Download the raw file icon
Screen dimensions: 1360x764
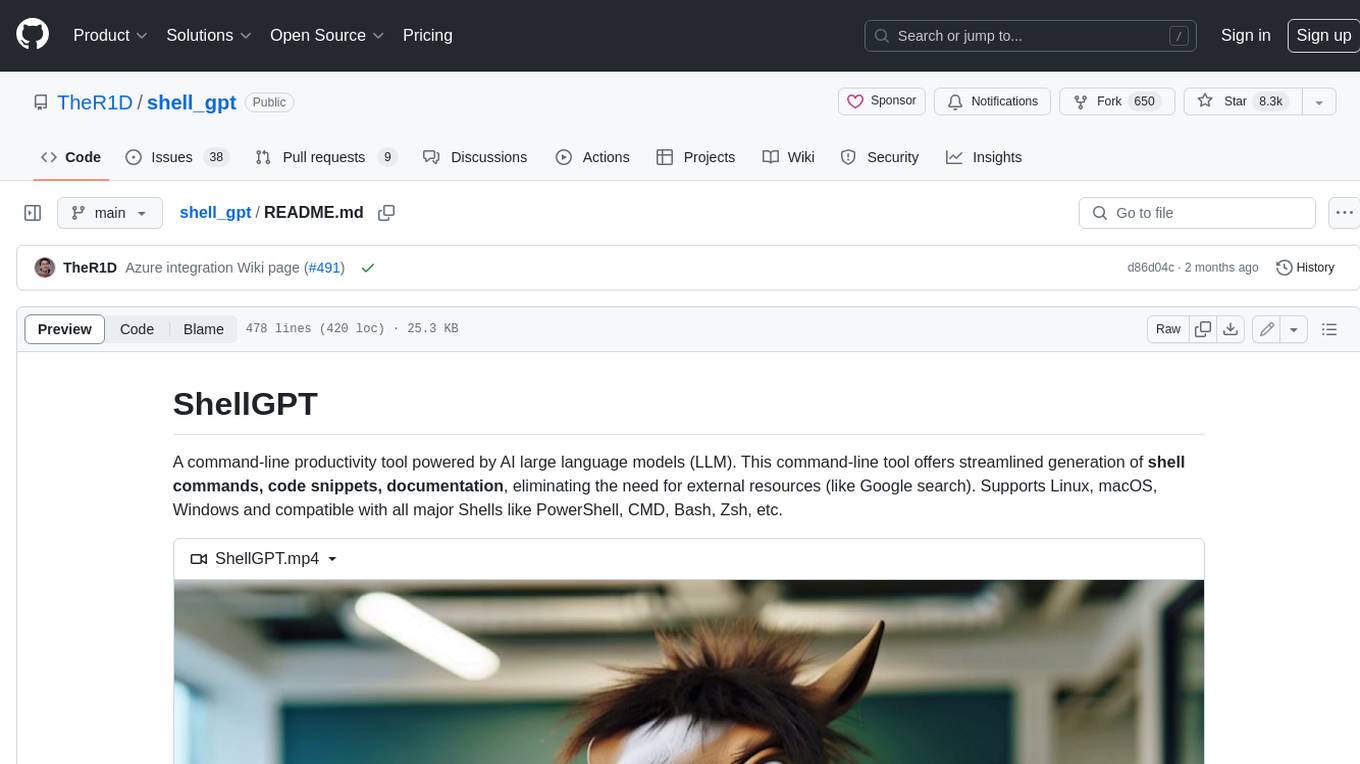pos(1231,329)
